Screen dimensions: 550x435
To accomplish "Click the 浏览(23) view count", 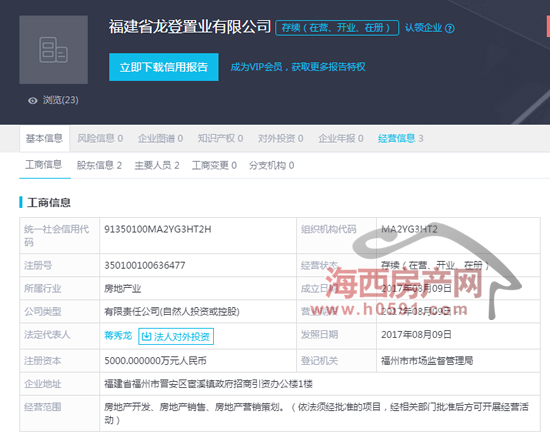I will (61, 100).
